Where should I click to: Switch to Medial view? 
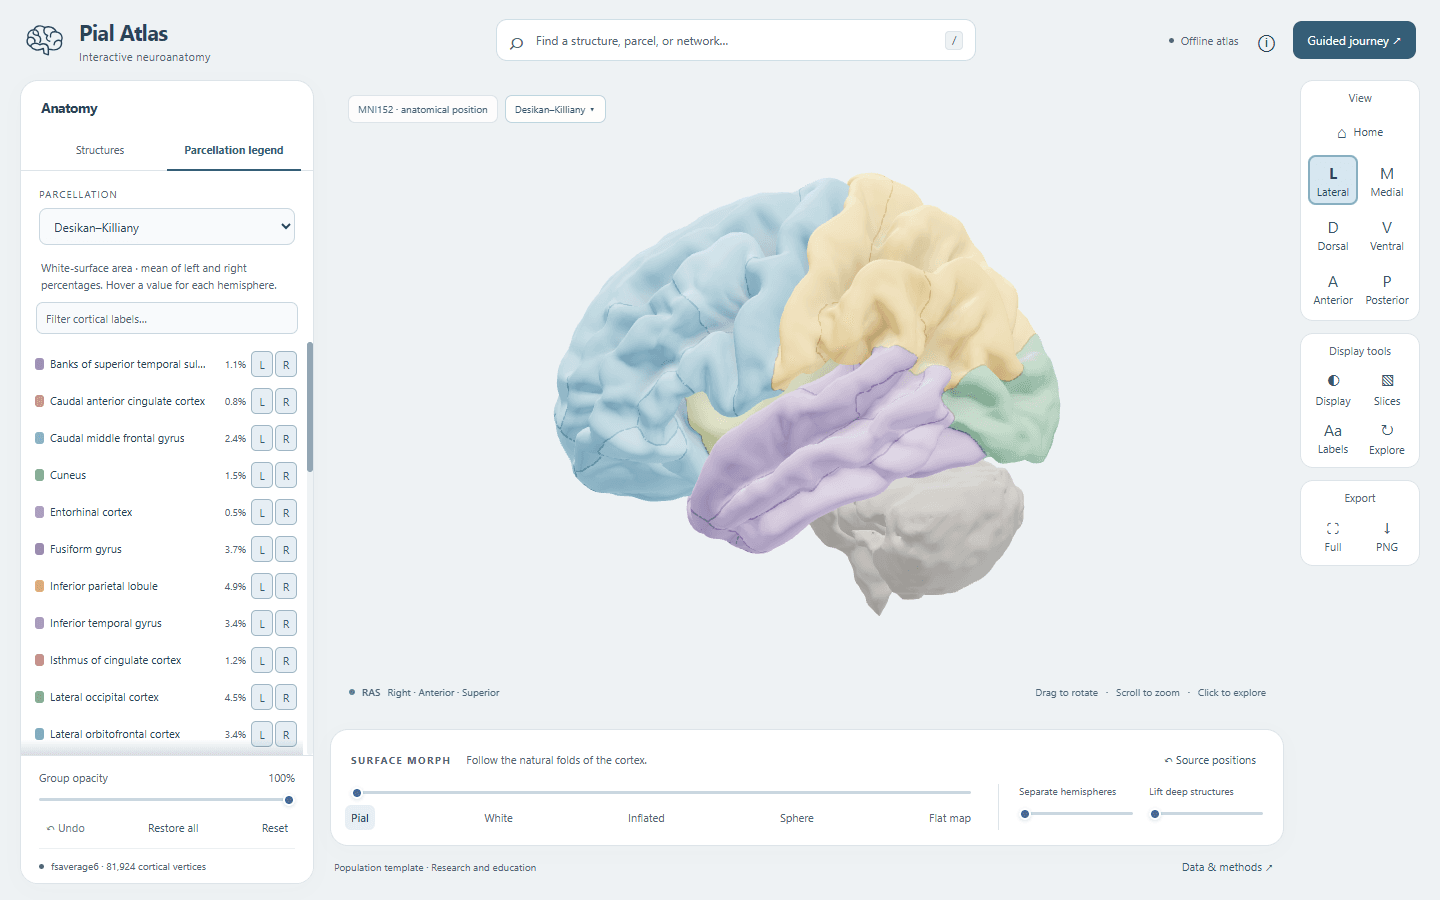click(1387, 180)
